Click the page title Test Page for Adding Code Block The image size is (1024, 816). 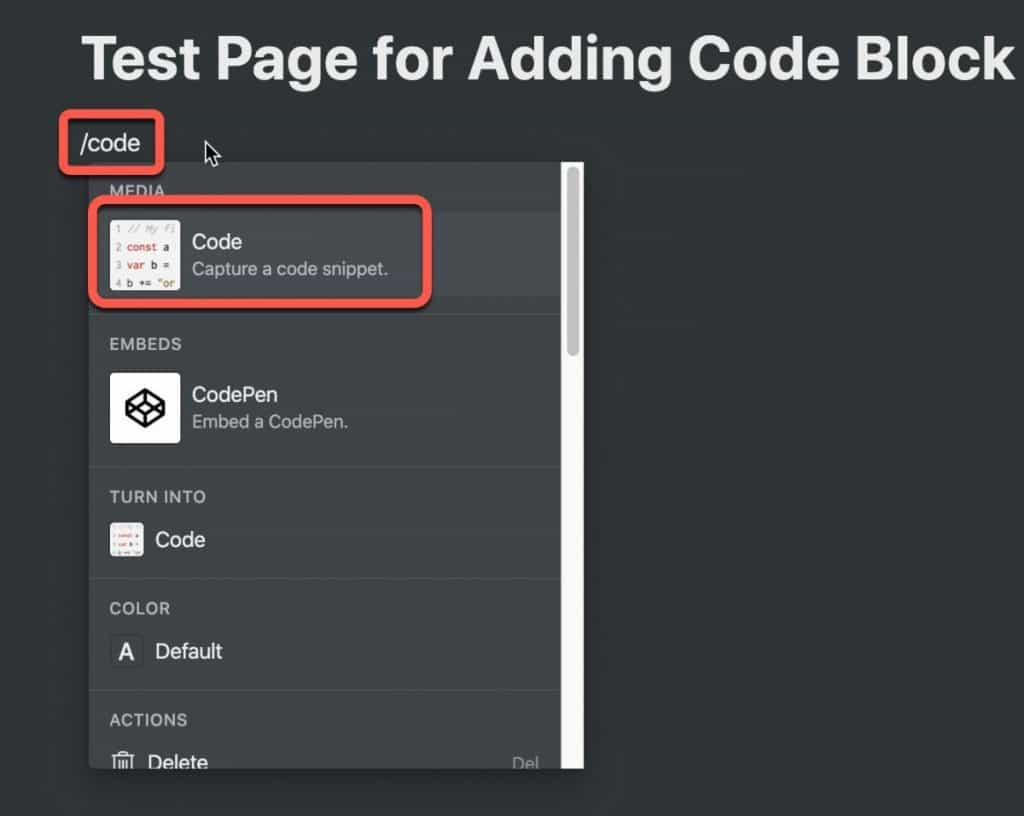point(547,59)
